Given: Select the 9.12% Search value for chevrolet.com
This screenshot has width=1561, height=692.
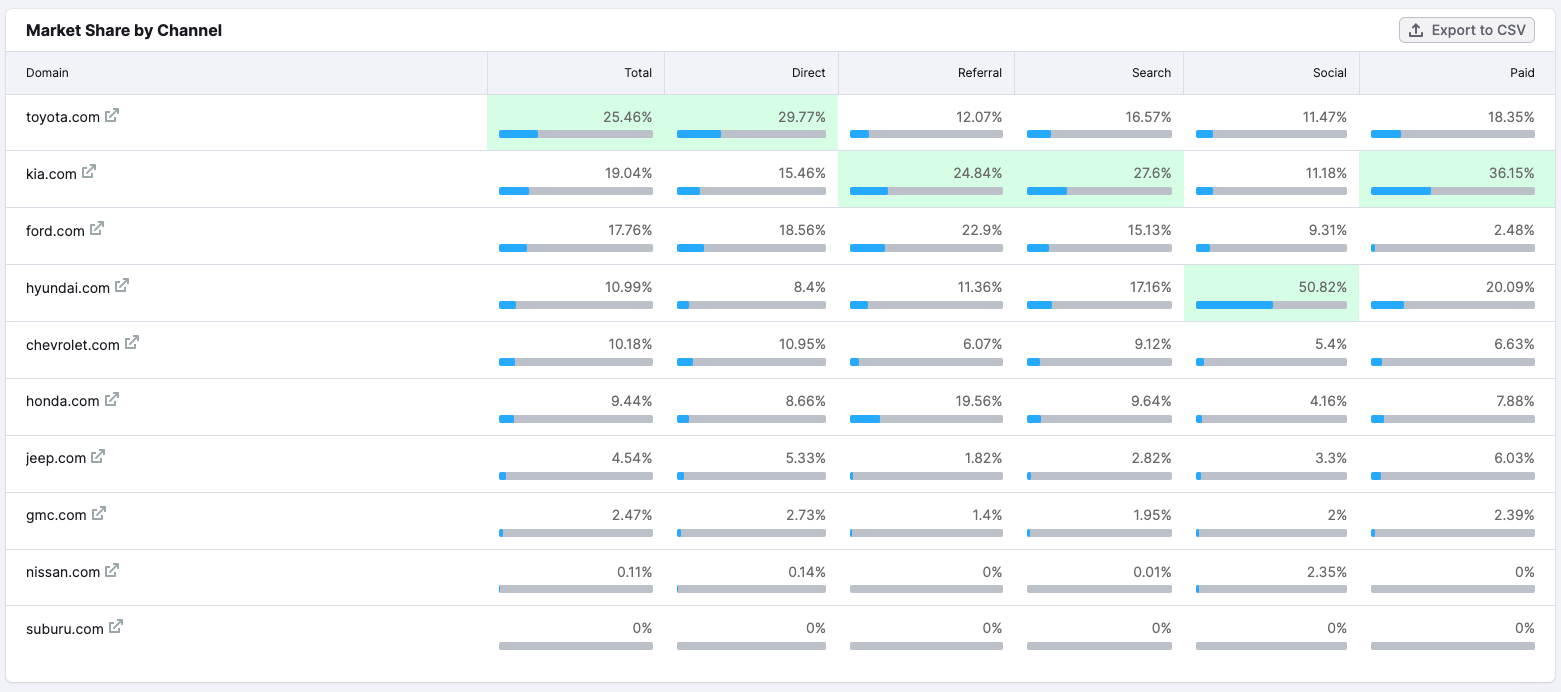Looking at the screenshot, I should coord(1152,345).
